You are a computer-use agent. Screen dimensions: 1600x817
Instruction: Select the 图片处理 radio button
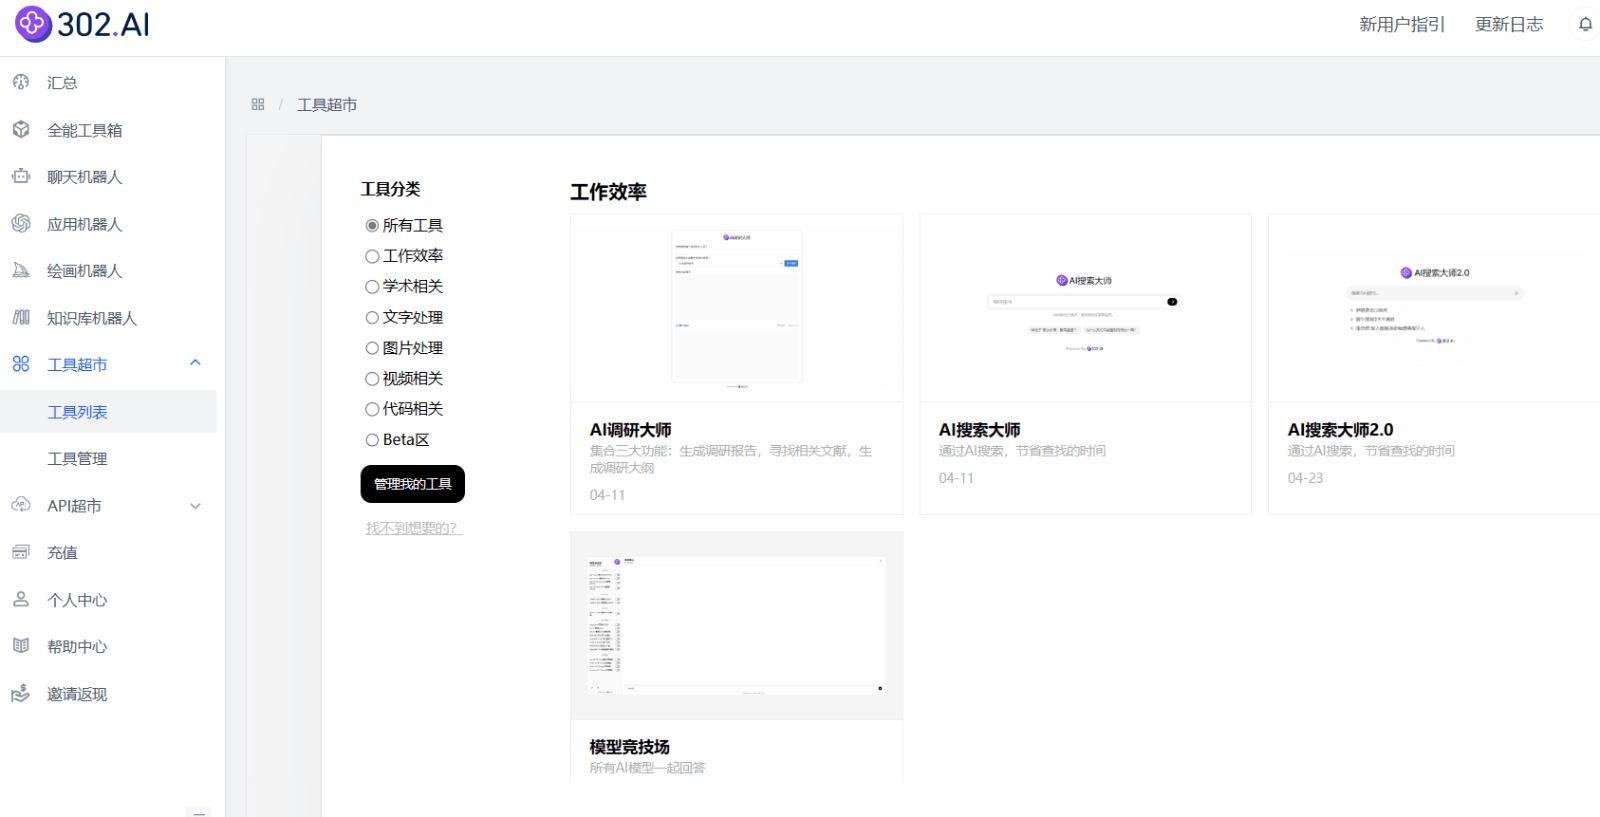pyautogui.click(x=372, y=348)
